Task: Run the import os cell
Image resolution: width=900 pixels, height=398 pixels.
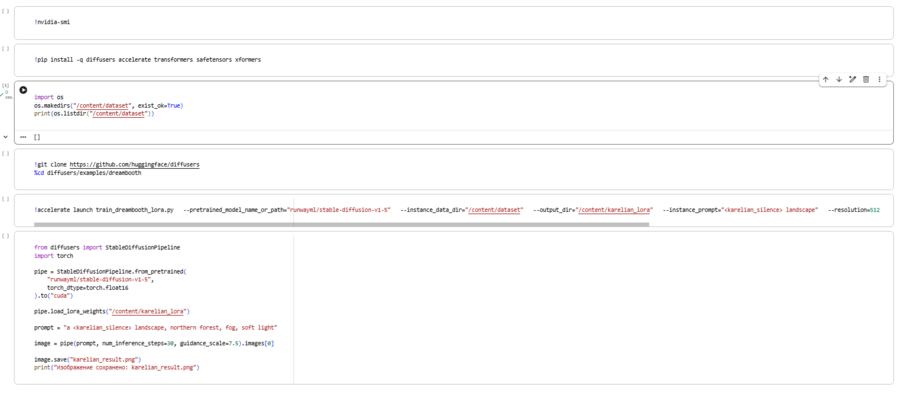Action: coord(23,90)
